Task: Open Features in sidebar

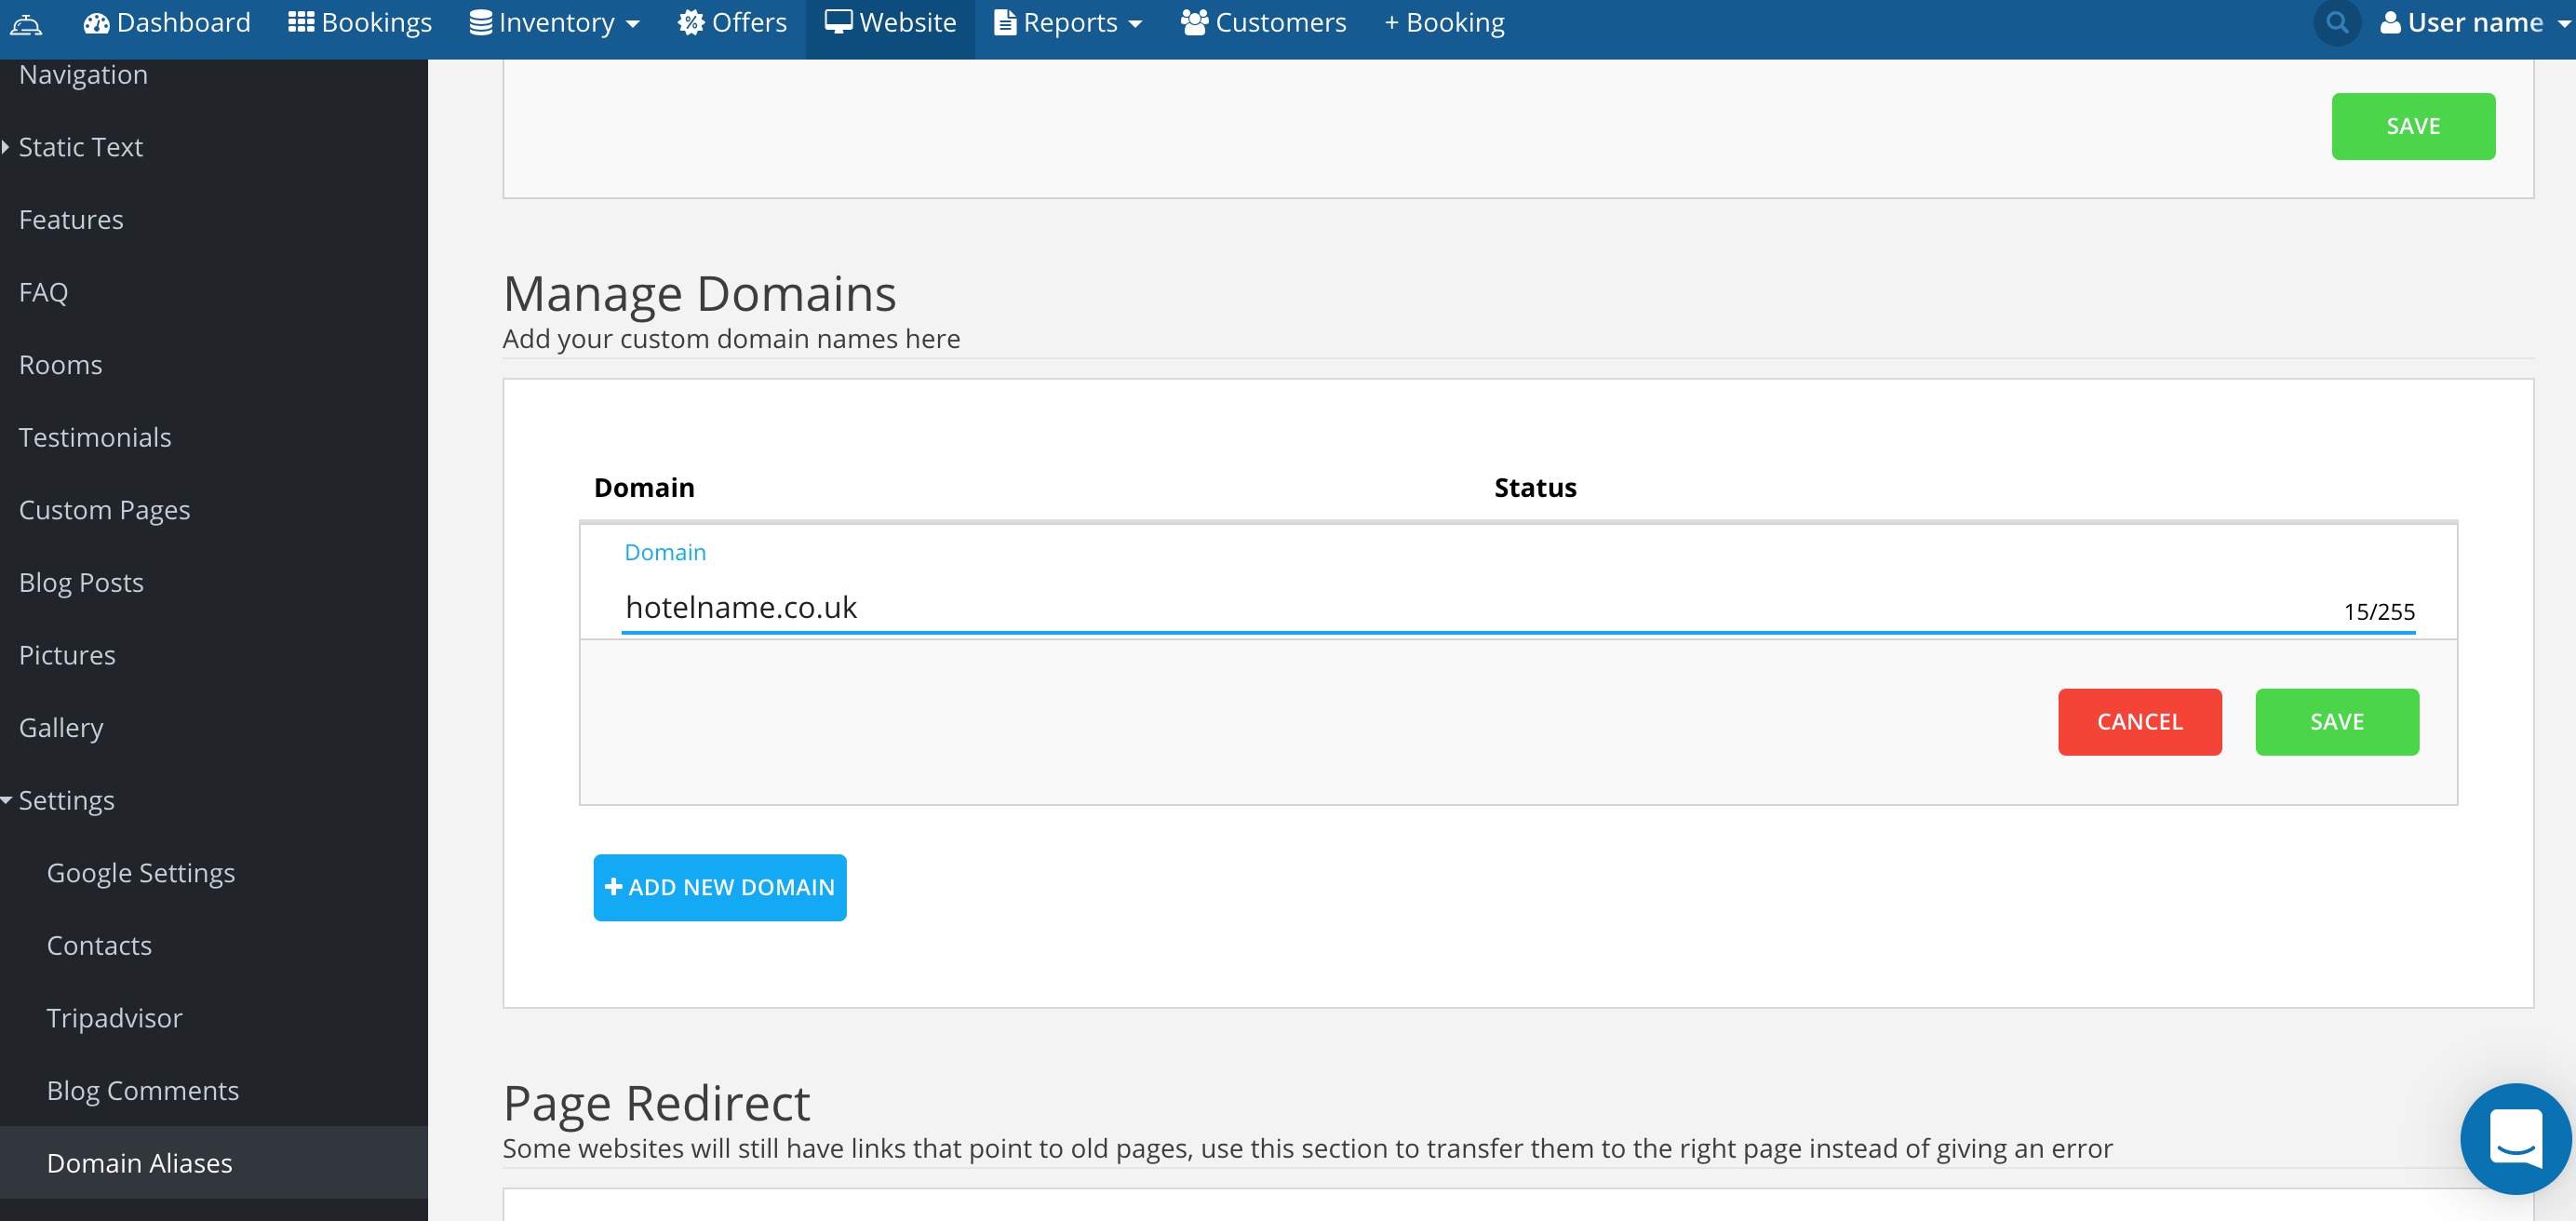Action: (71, 219)
